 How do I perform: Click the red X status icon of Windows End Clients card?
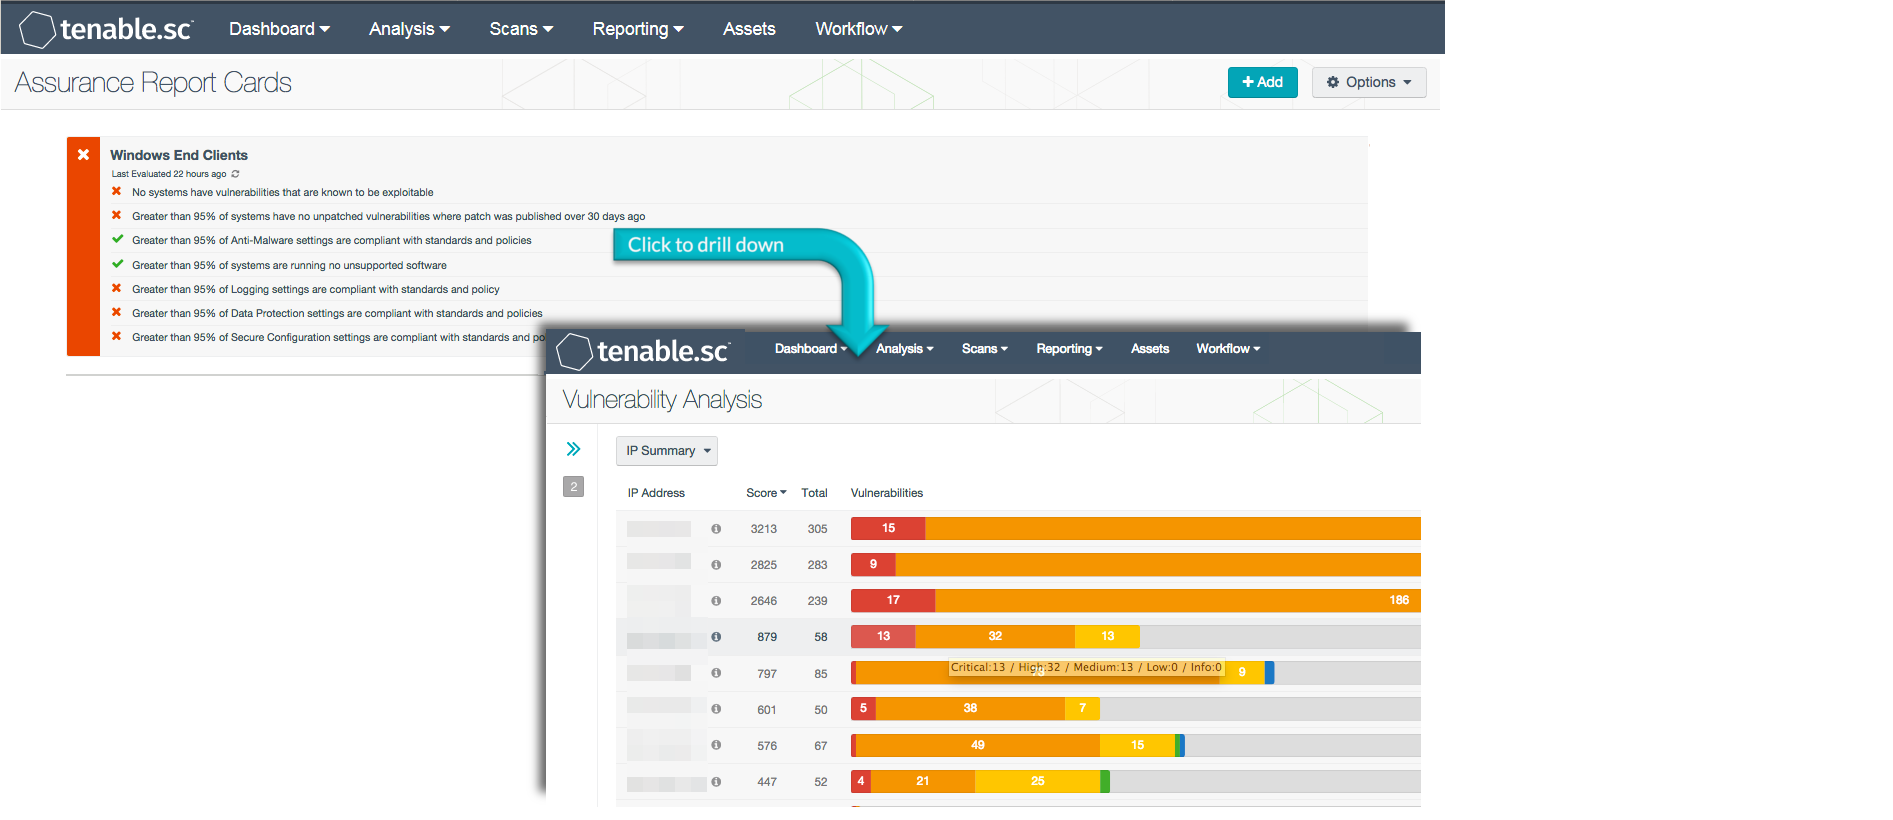pyautogui.click(x=83, y=155)
